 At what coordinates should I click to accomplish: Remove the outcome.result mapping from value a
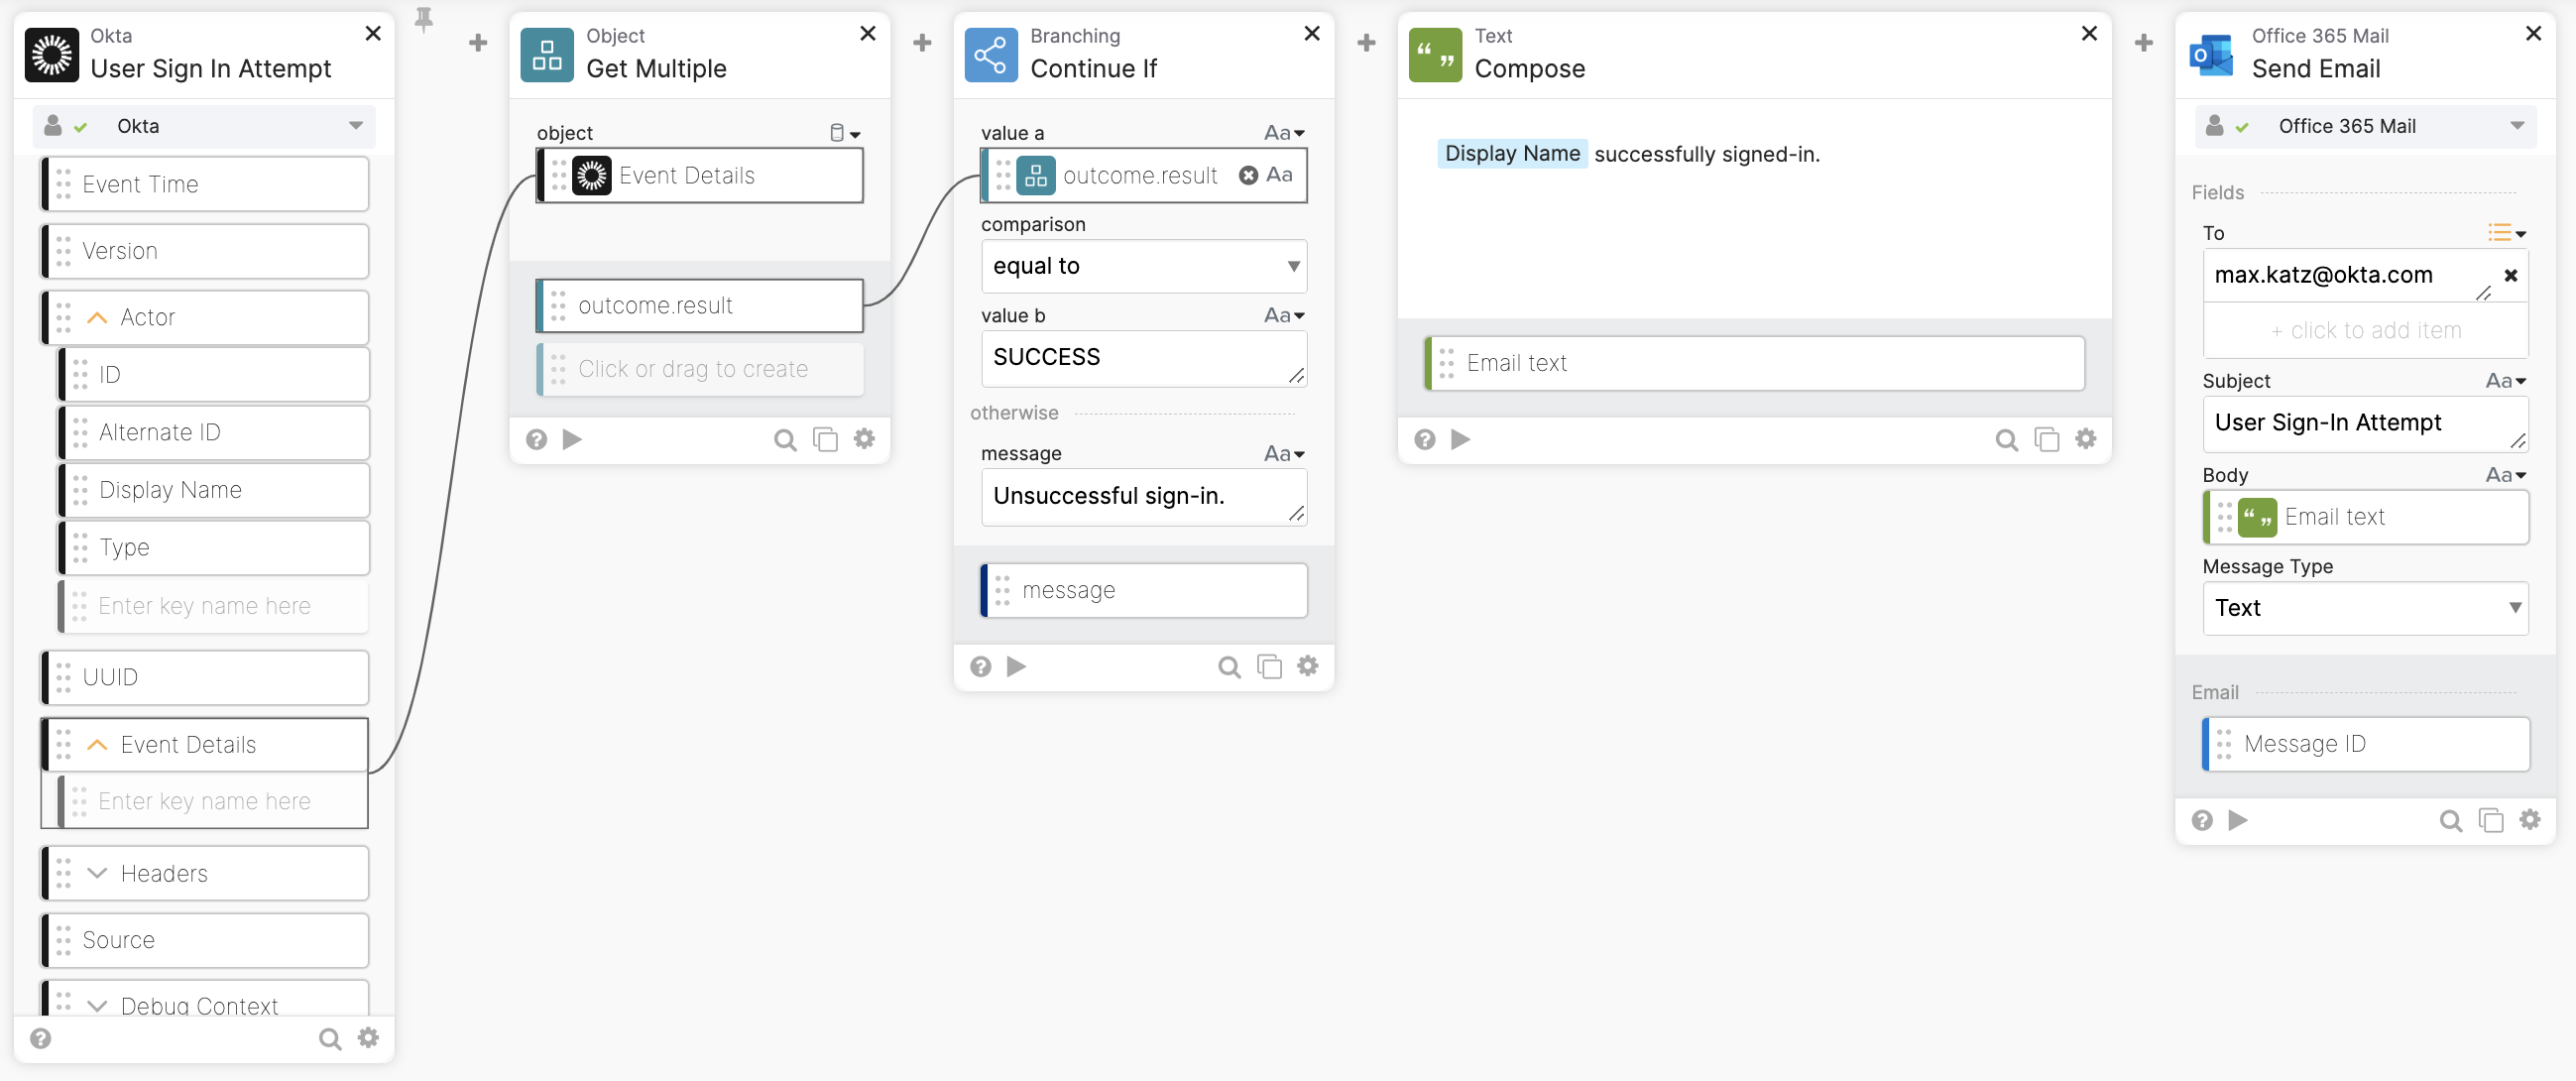point(1248,175)
